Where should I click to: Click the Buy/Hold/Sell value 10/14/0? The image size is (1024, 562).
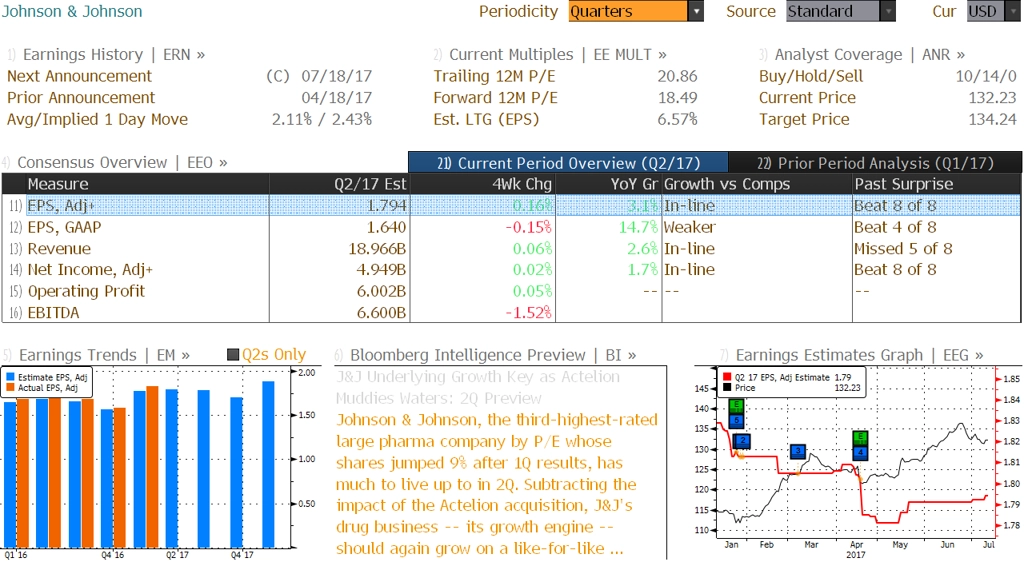(x=986, y=76)
